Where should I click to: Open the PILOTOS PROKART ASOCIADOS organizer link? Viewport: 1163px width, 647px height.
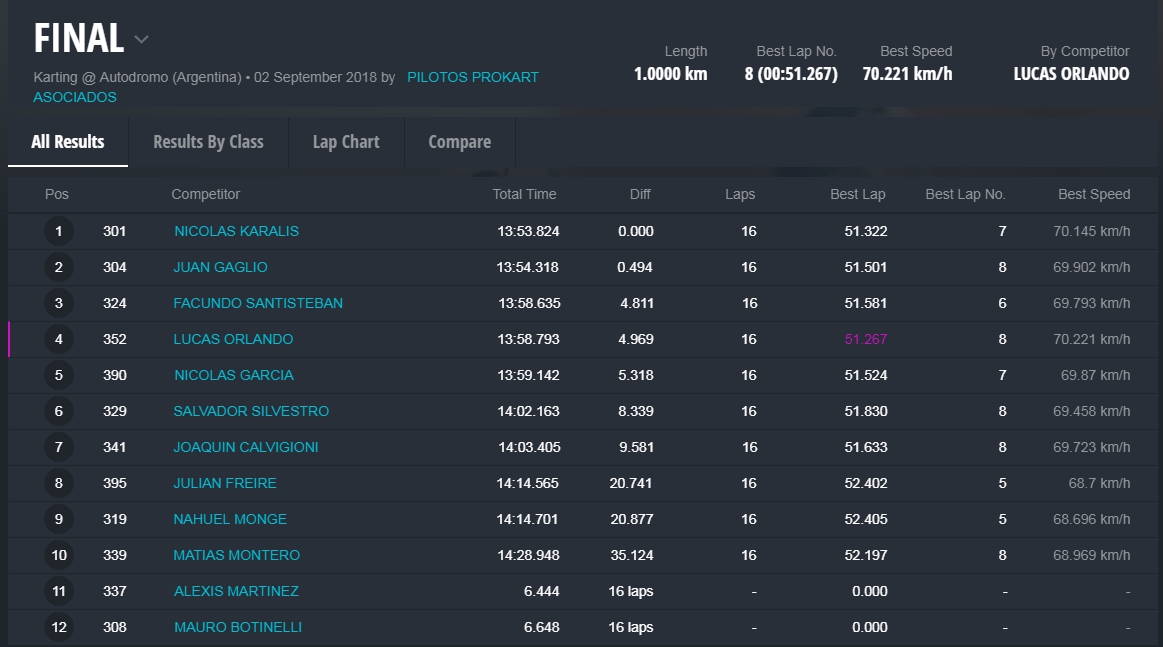(472, 77)
